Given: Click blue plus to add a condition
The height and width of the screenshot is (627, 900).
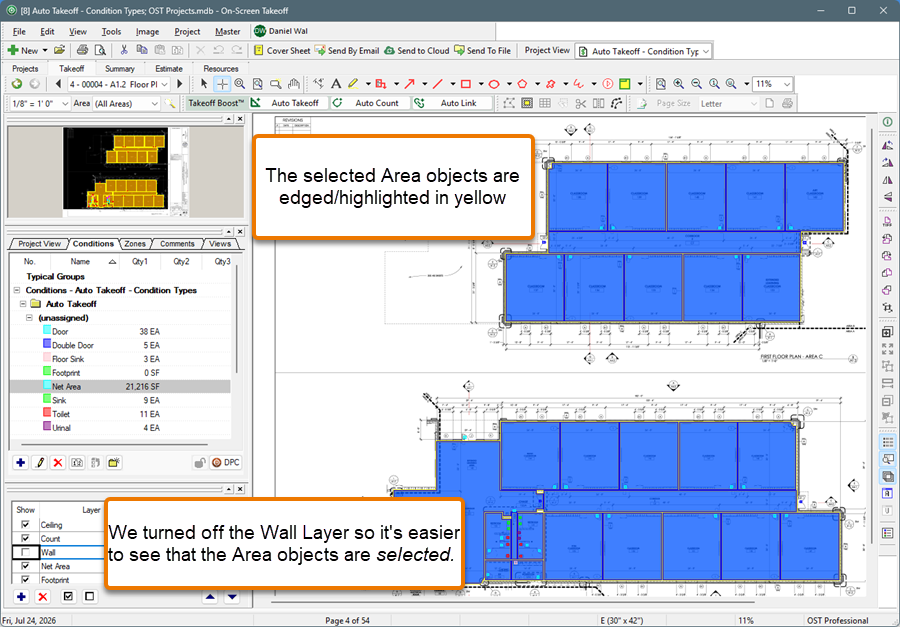Looking at the screenshot, I should (21, 462).
